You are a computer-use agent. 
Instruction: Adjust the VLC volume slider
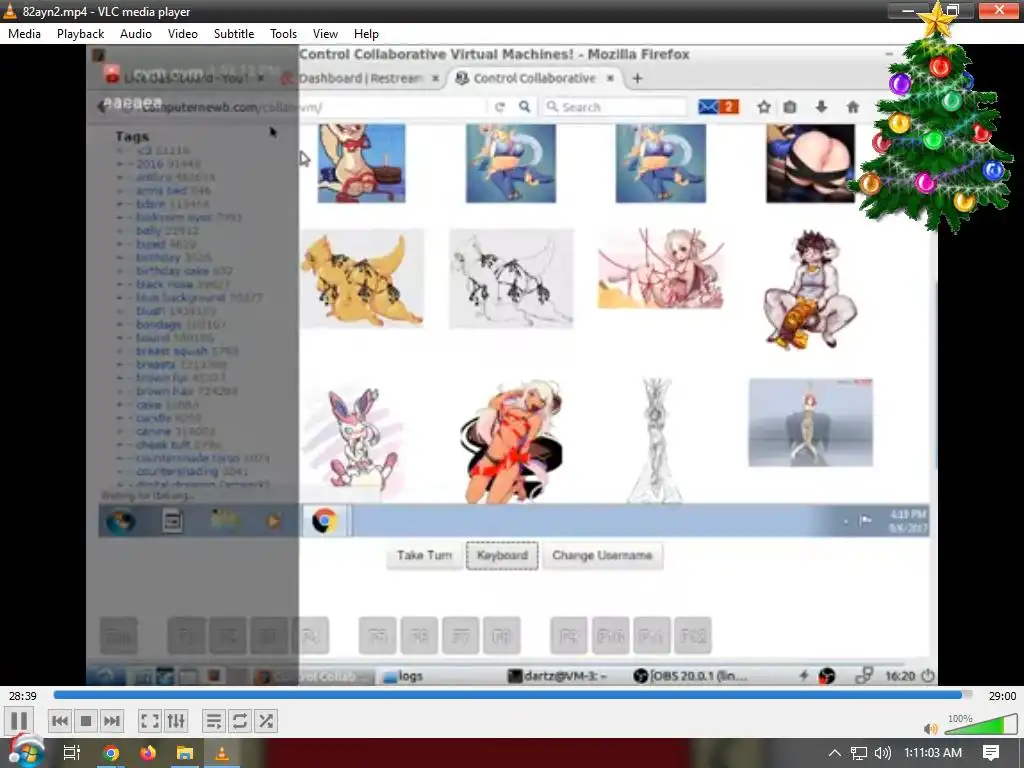click(980, 724)
